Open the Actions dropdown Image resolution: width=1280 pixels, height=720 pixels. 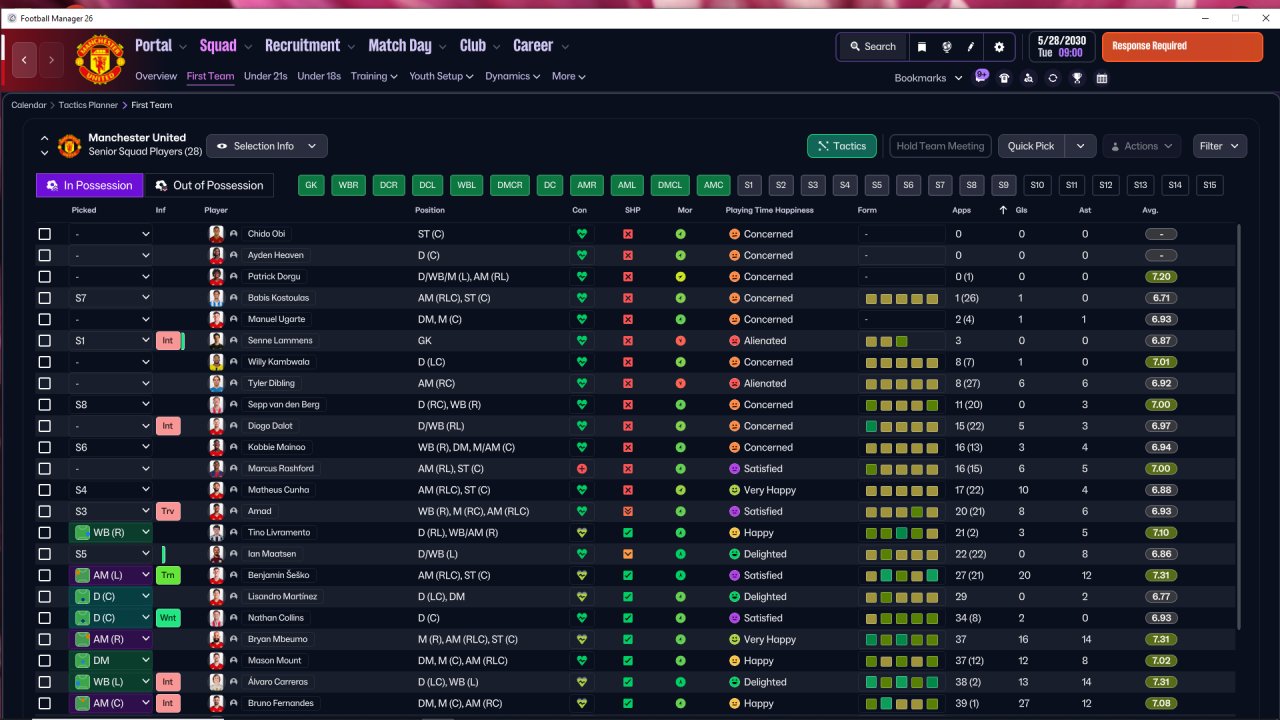pos(1142,146)
